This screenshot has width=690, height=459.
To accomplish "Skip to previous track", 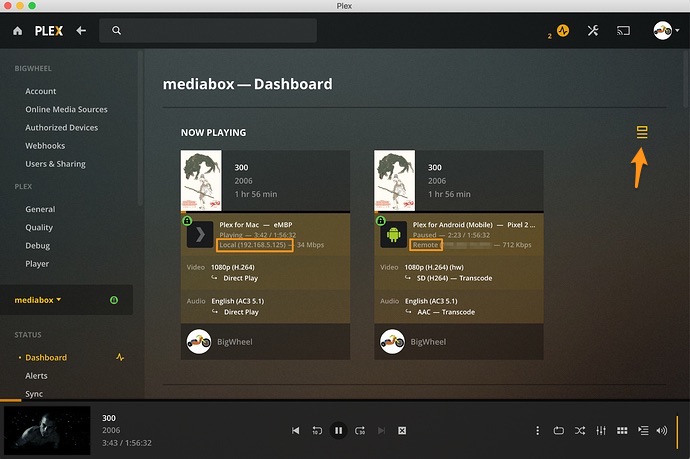I will tap(296, 430).
